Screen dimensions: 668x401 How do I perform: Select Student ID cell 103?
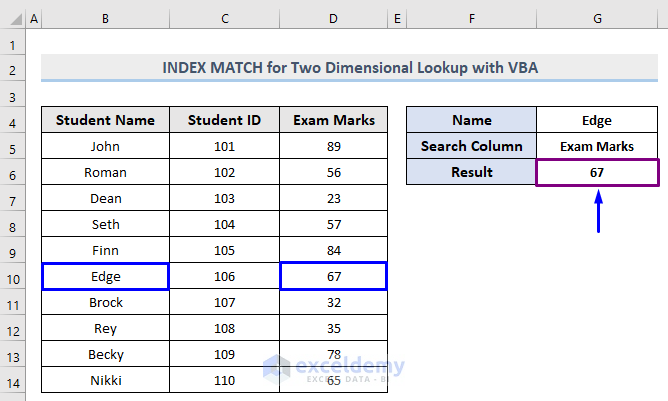point(225,198)
